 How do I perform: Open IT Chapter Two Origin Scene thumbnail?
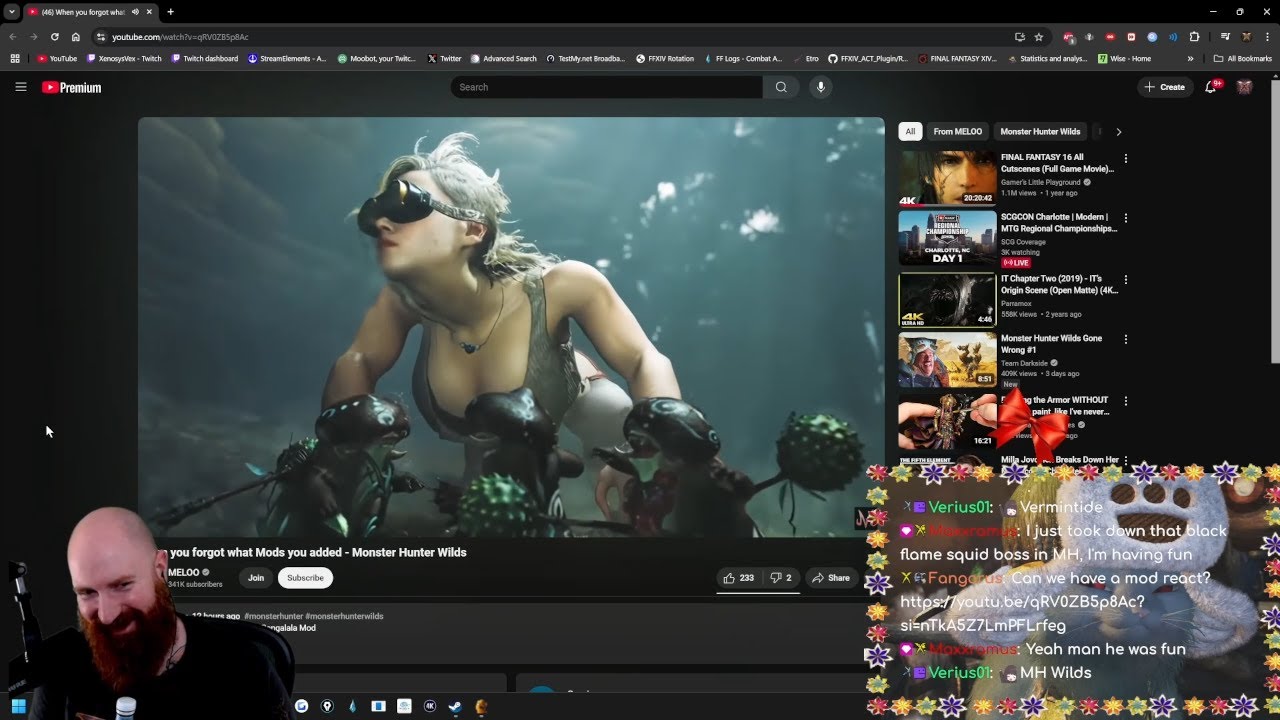pyautogui.click(x=947, y=300)
